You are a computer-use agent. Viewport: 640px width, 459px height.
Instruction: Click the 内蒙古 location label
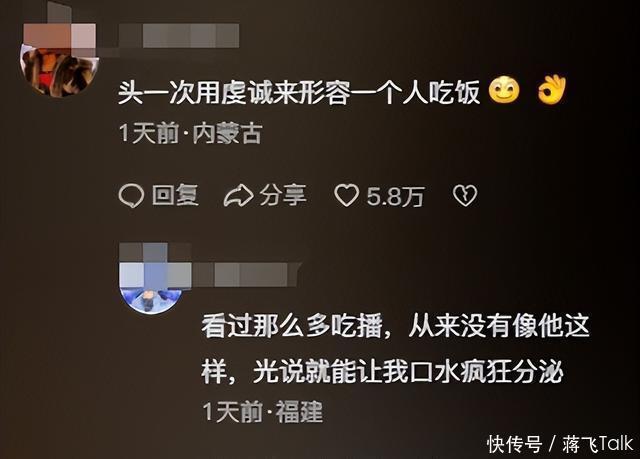227,133
